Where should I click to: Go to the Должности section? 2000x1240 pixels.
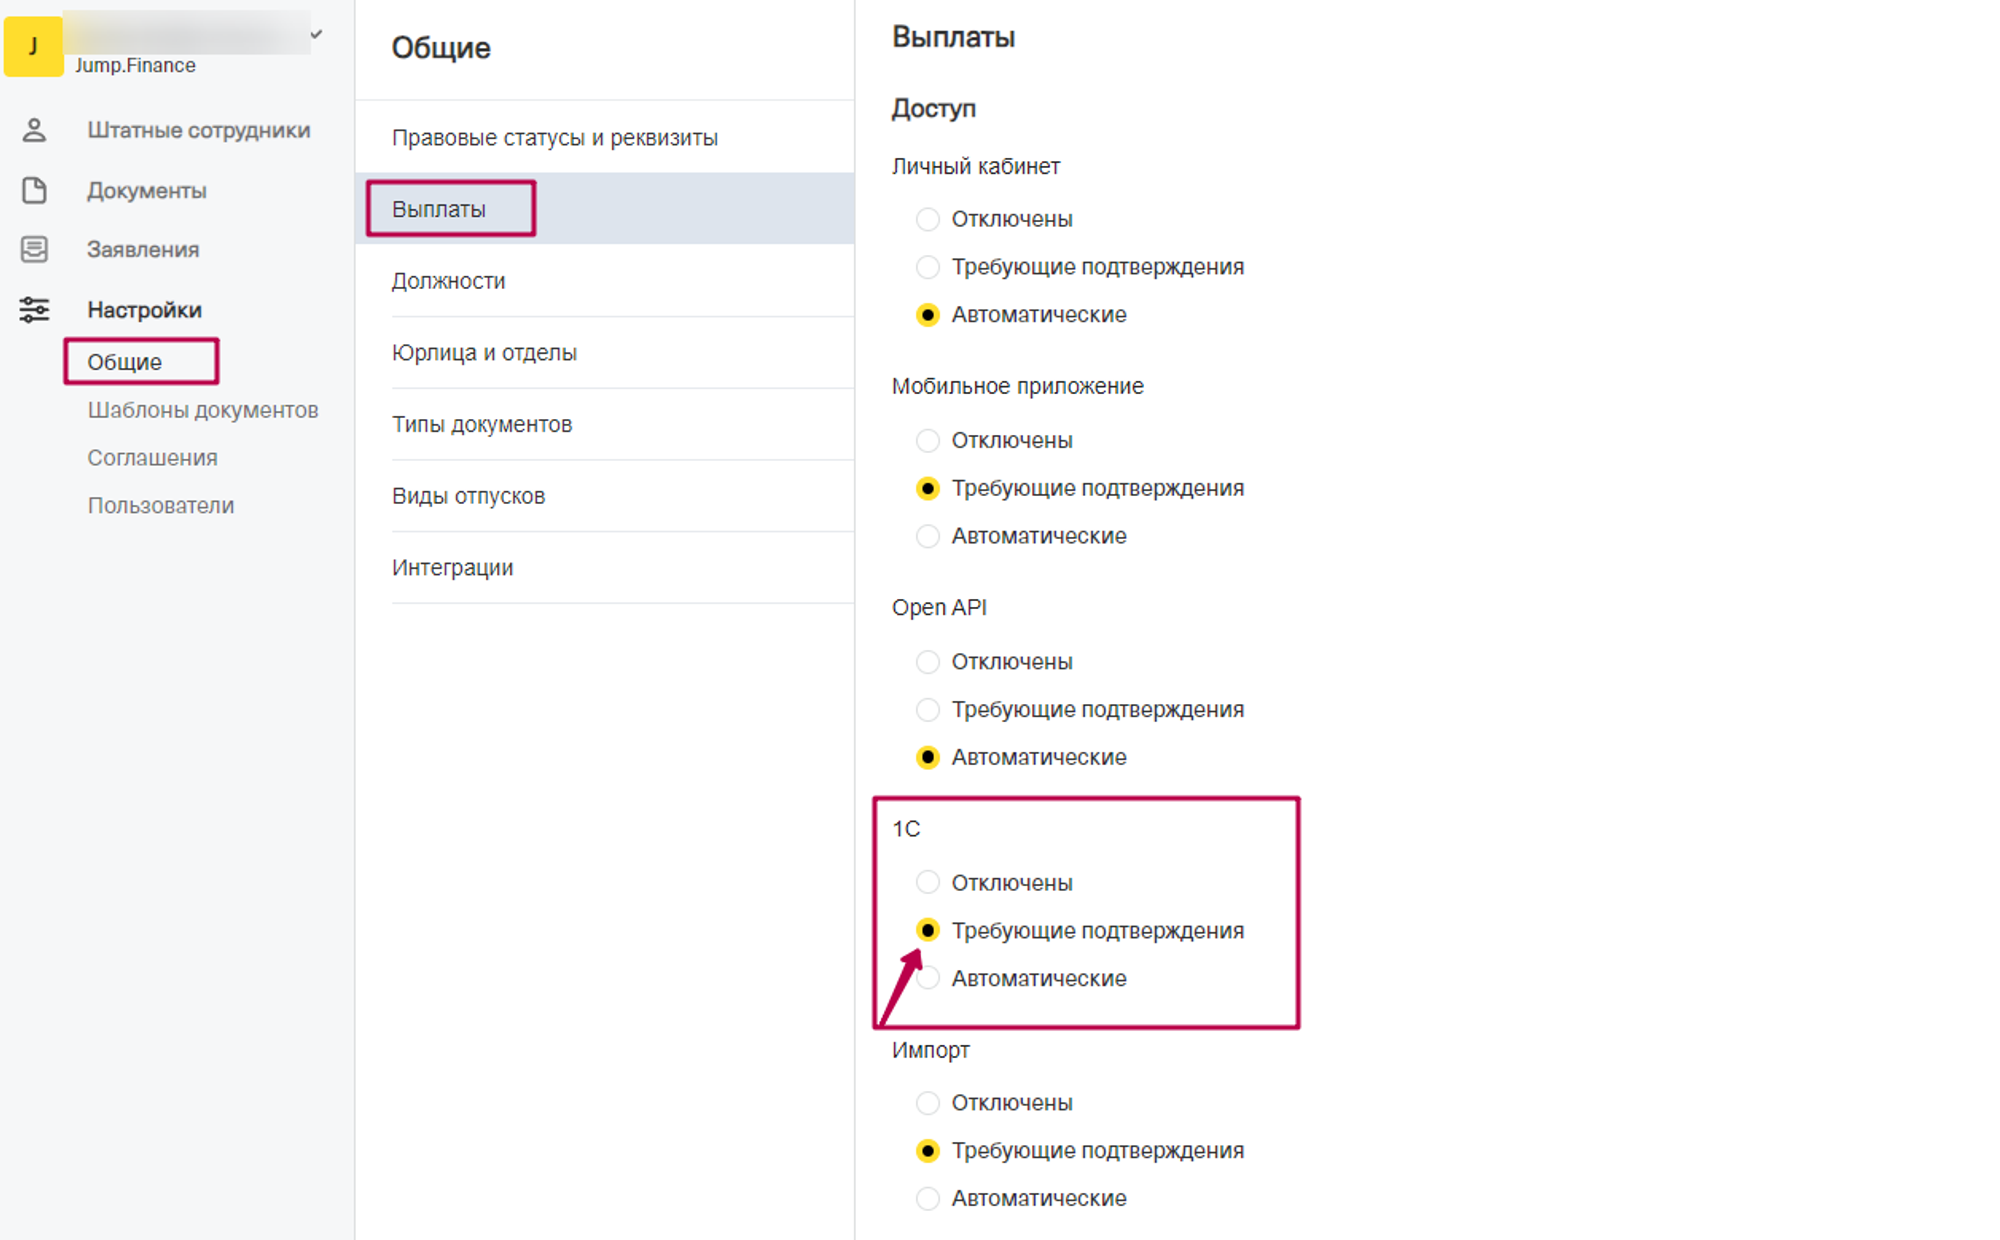point(448,281)
